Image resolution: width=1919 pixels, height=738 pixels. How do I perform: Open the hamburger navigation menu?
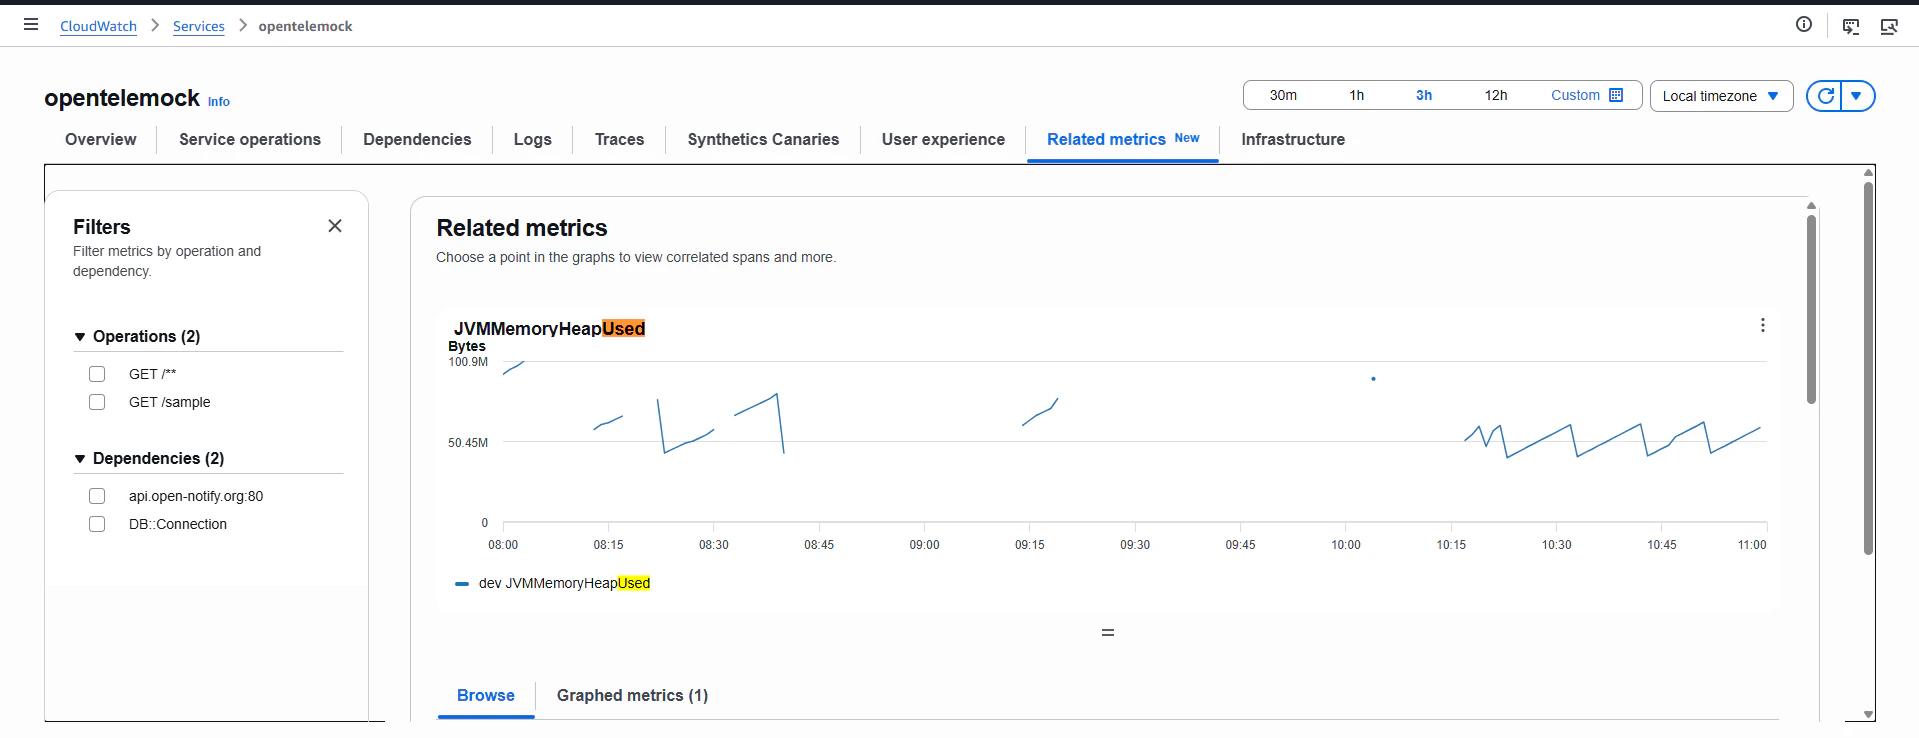(x=31, y=25)
